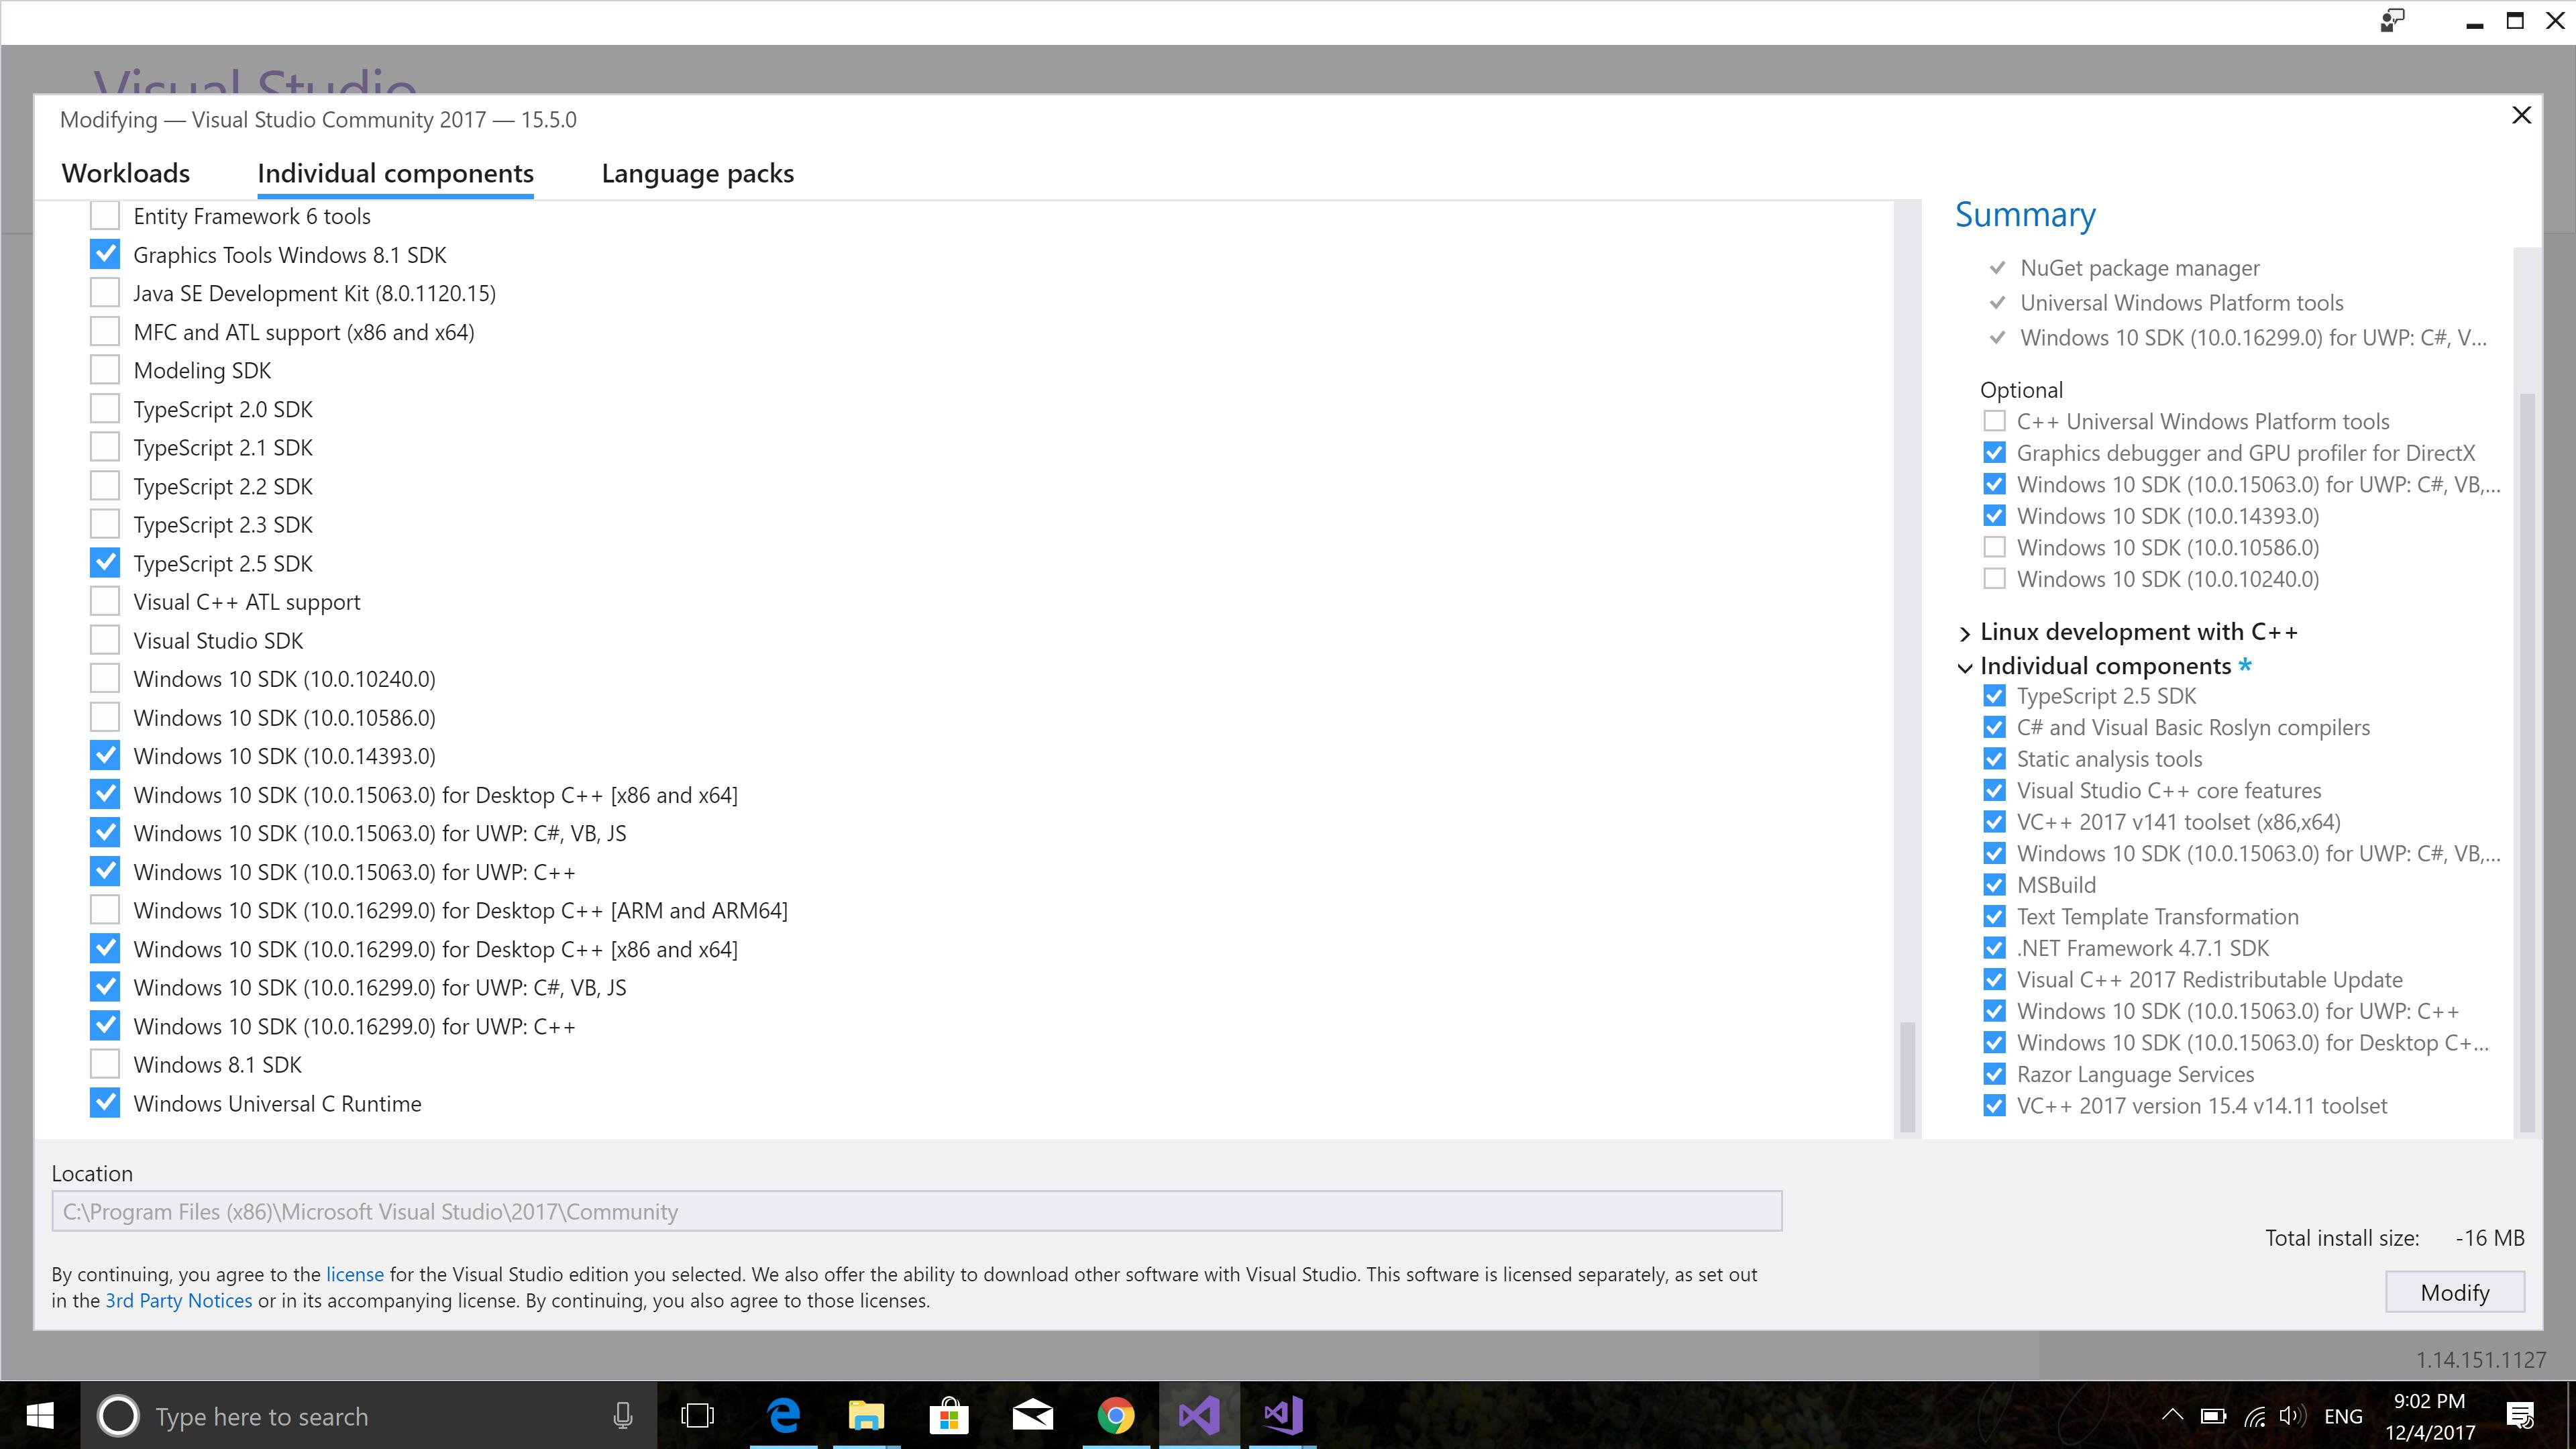Open the Language packs tab
The image size is (2576, 1449).
pos(698,173)
